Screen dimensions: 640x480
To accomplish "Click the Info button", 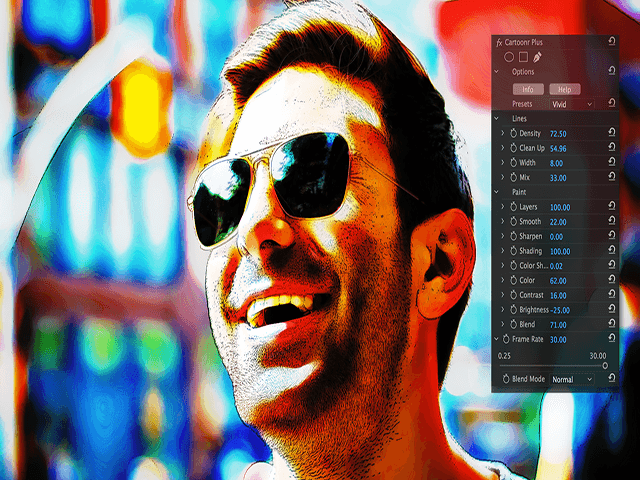I will [528, 89].
